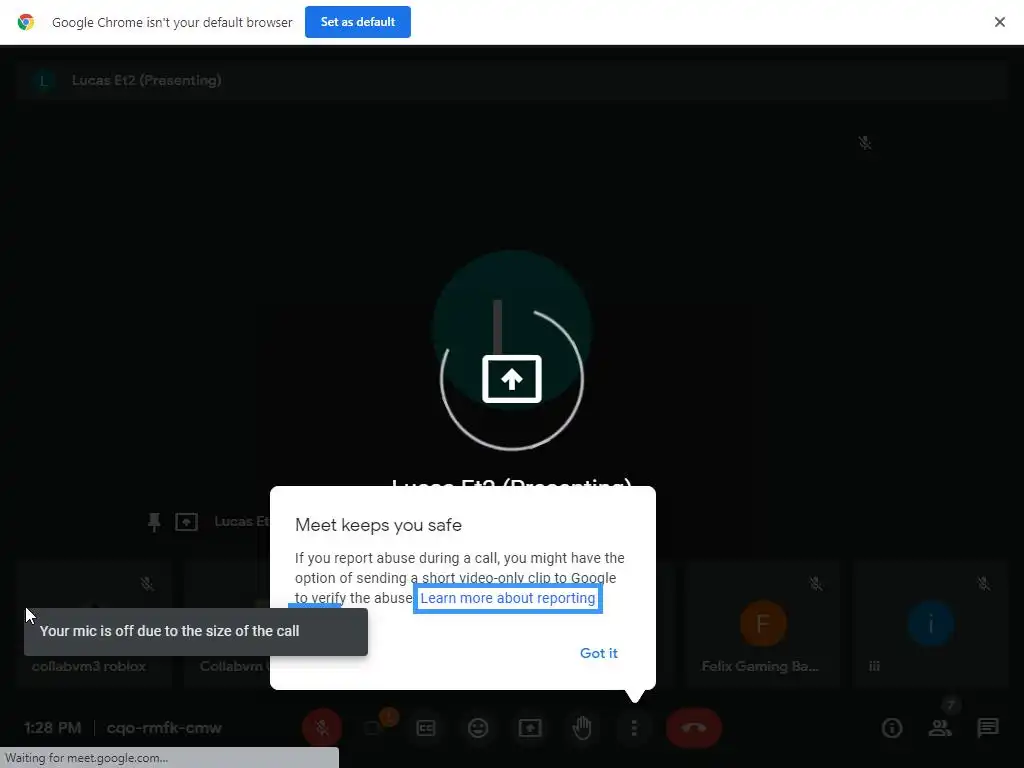Click the mic off tooltip message
This screenshot has width=1024, height=768.
tap(195, 631)
